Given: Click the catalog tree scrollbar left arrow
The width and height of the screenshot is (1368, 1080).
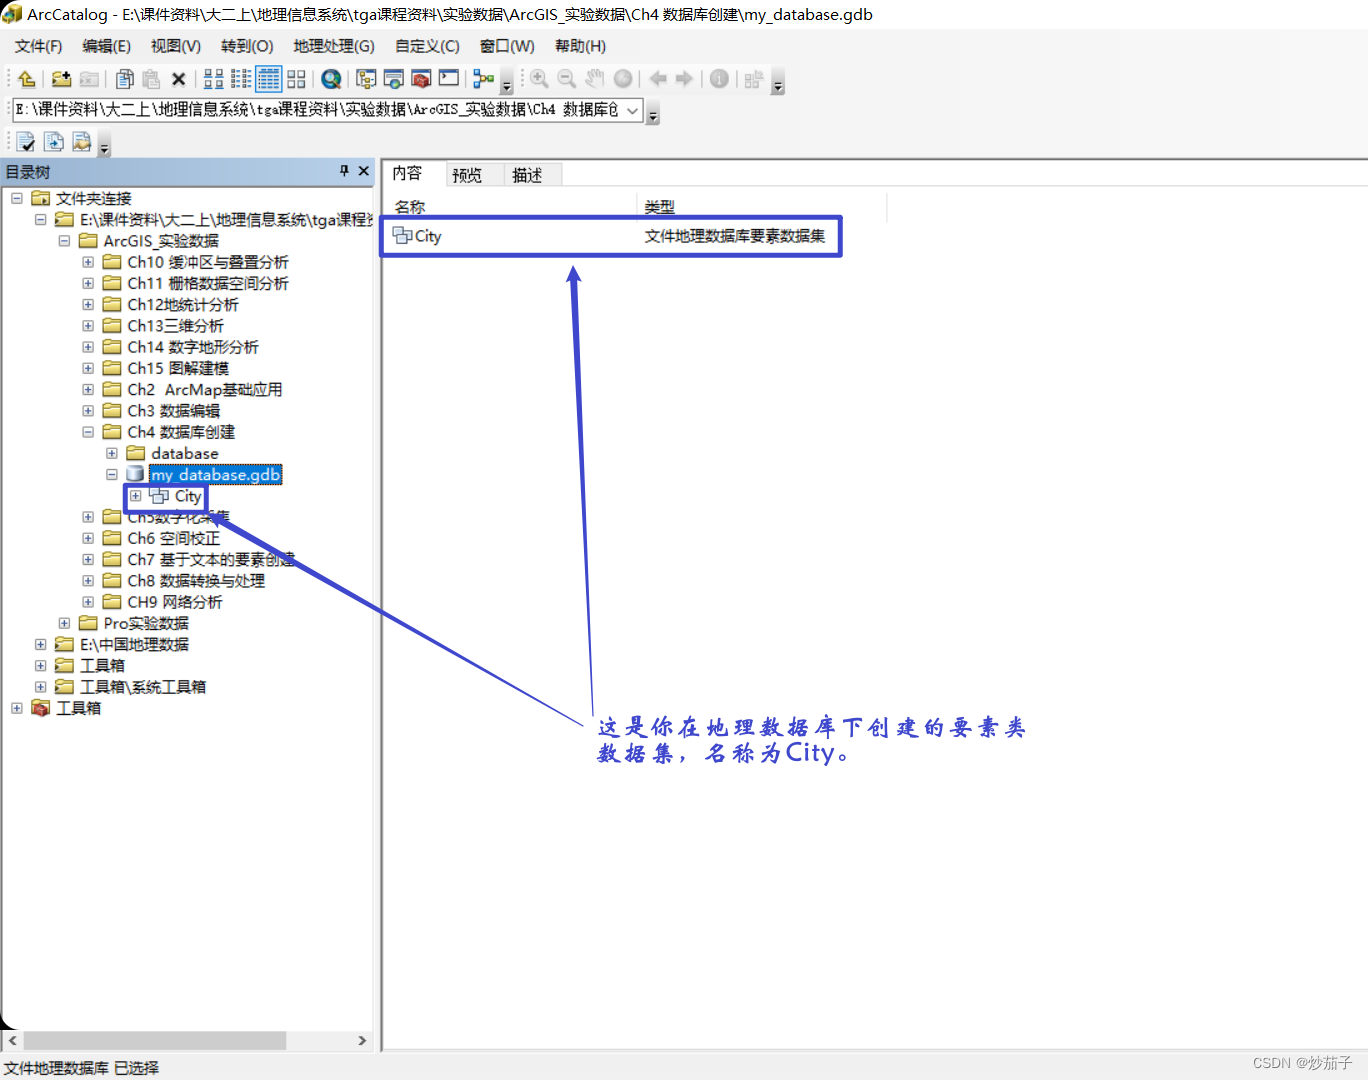Looking at the screenshot, I should (12, 1041).
